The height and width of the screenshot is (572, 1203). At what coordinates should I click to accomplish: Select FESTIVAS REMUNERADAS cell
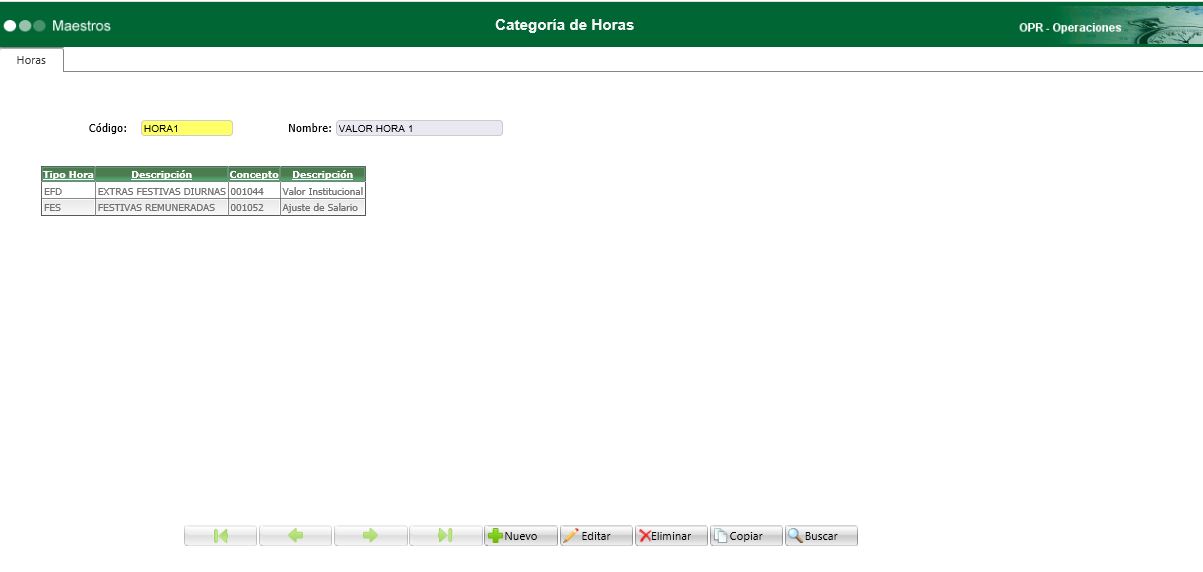click(x=161, y=207)
